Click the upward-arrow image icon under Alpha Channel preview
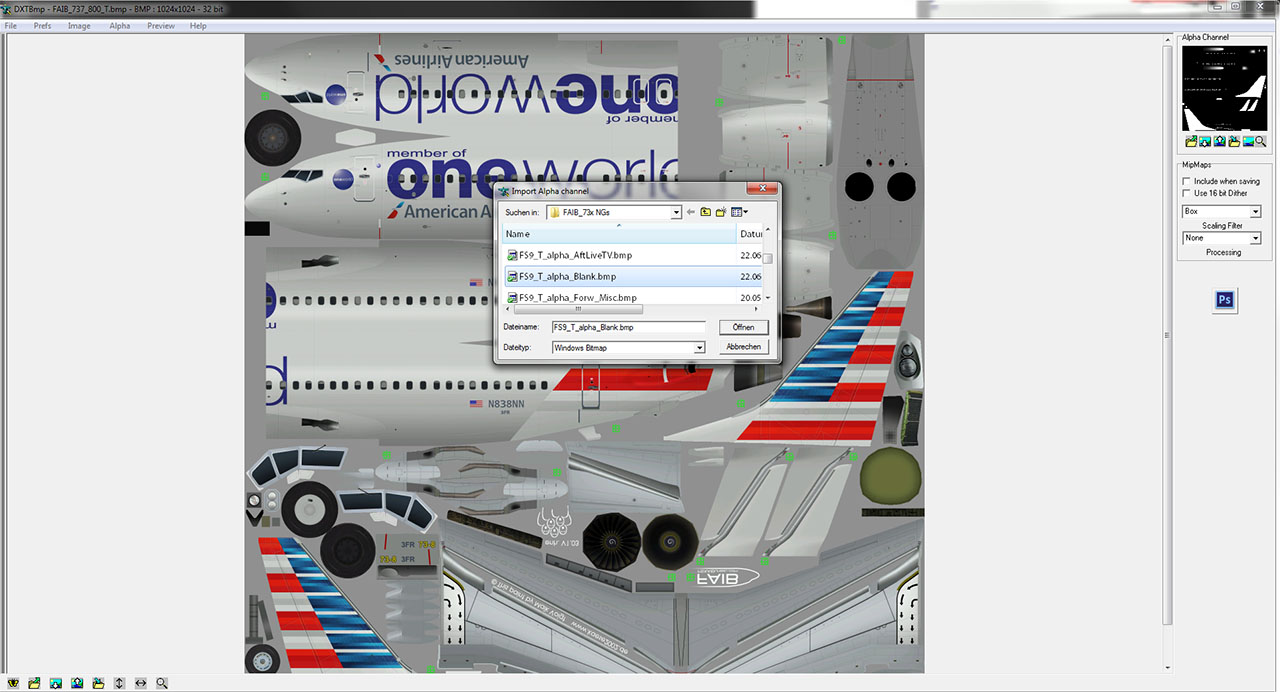This screenshot has height=692, width=1280. 1220,141
